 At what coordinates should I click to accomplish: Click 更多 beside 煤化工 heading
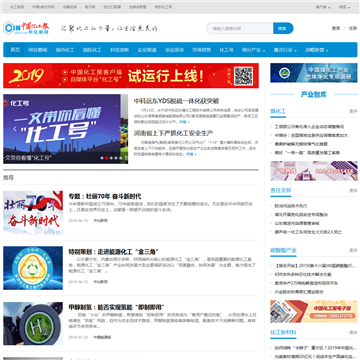point(353,111)
